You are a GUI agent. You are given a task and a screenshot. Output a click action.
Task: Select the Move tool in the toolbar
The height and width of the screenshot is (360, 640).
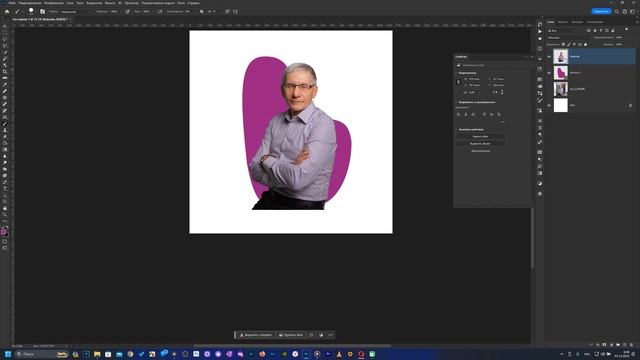coord(4,26)
